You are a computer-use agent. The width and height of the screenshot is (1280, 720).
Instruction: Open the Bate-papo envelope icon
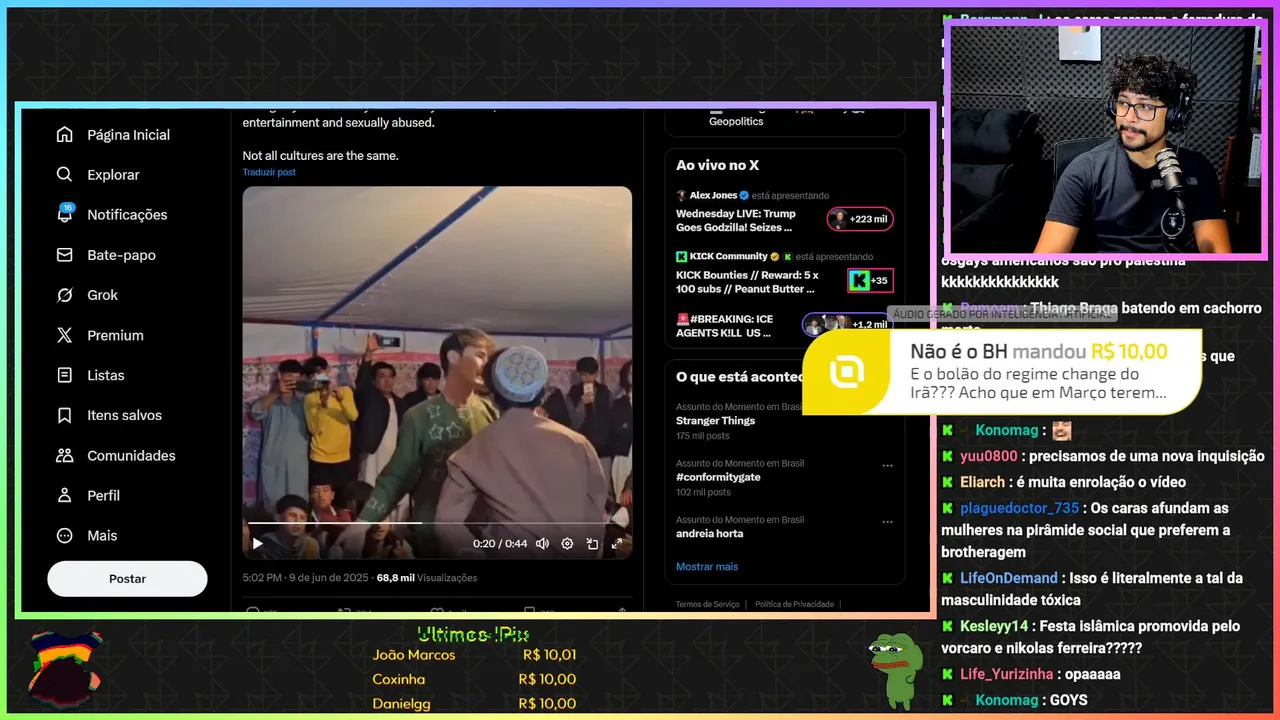(x=65, y=255)
